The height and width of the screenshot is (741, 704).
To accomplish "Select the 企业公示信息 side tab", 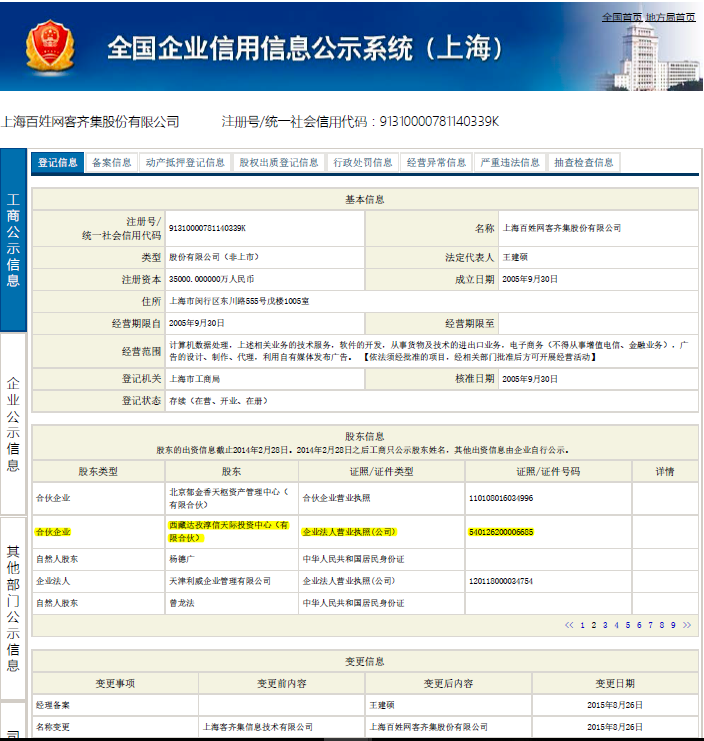I will (13, 424).
